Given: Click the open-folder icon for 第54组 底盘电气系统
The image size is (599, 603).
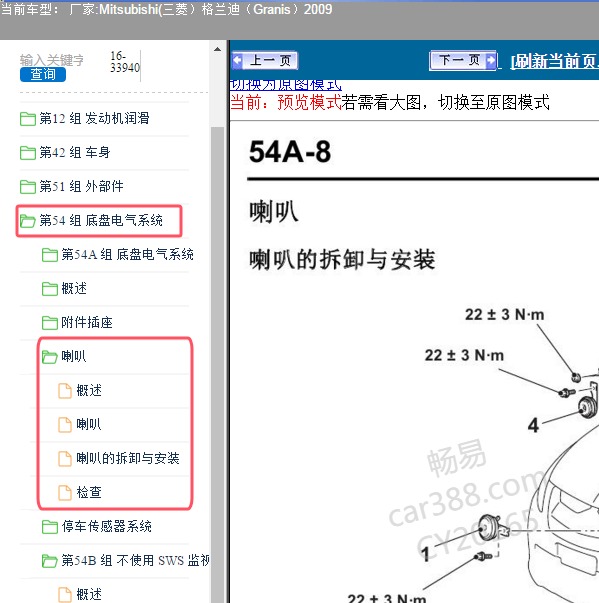Looking at the screenshot, I should pyautogui.click(x=28, y=221).
